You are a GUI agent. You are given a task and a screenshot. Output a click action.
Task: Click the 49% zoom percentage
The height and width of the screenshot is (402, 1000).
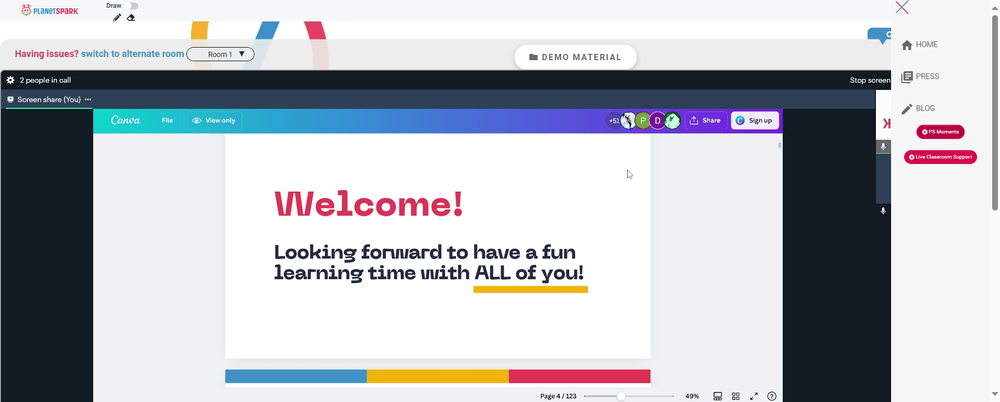(x=692, y=396)
